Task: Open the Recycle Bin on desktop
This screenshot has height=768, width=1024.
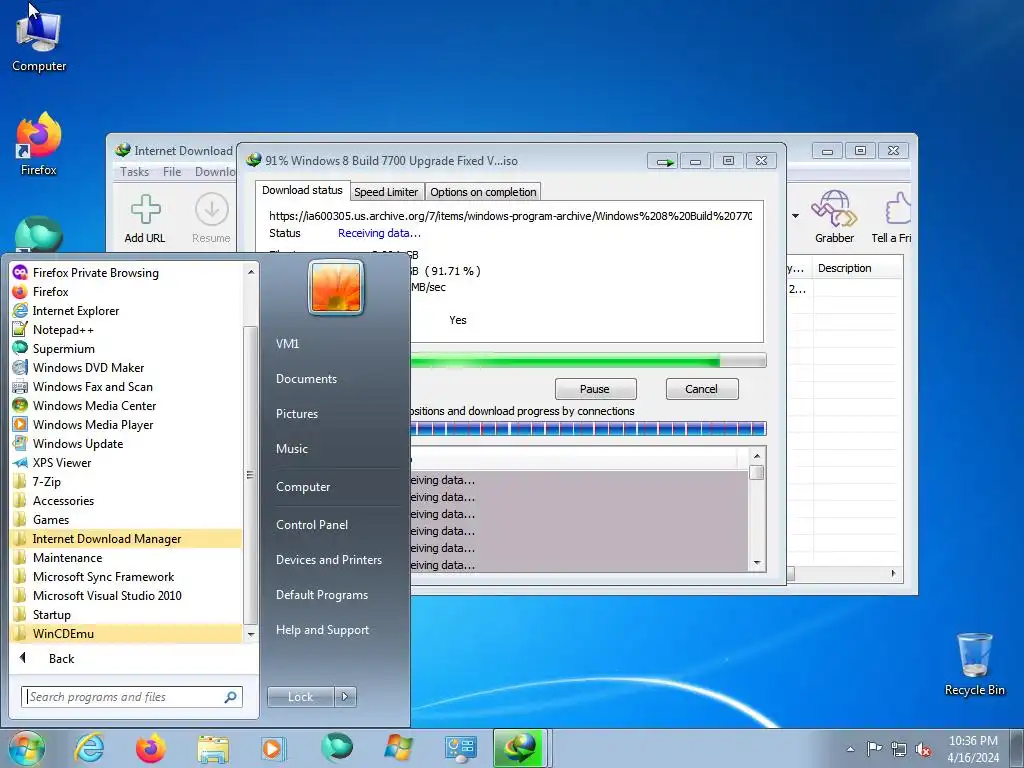Action: coord(974,664)
